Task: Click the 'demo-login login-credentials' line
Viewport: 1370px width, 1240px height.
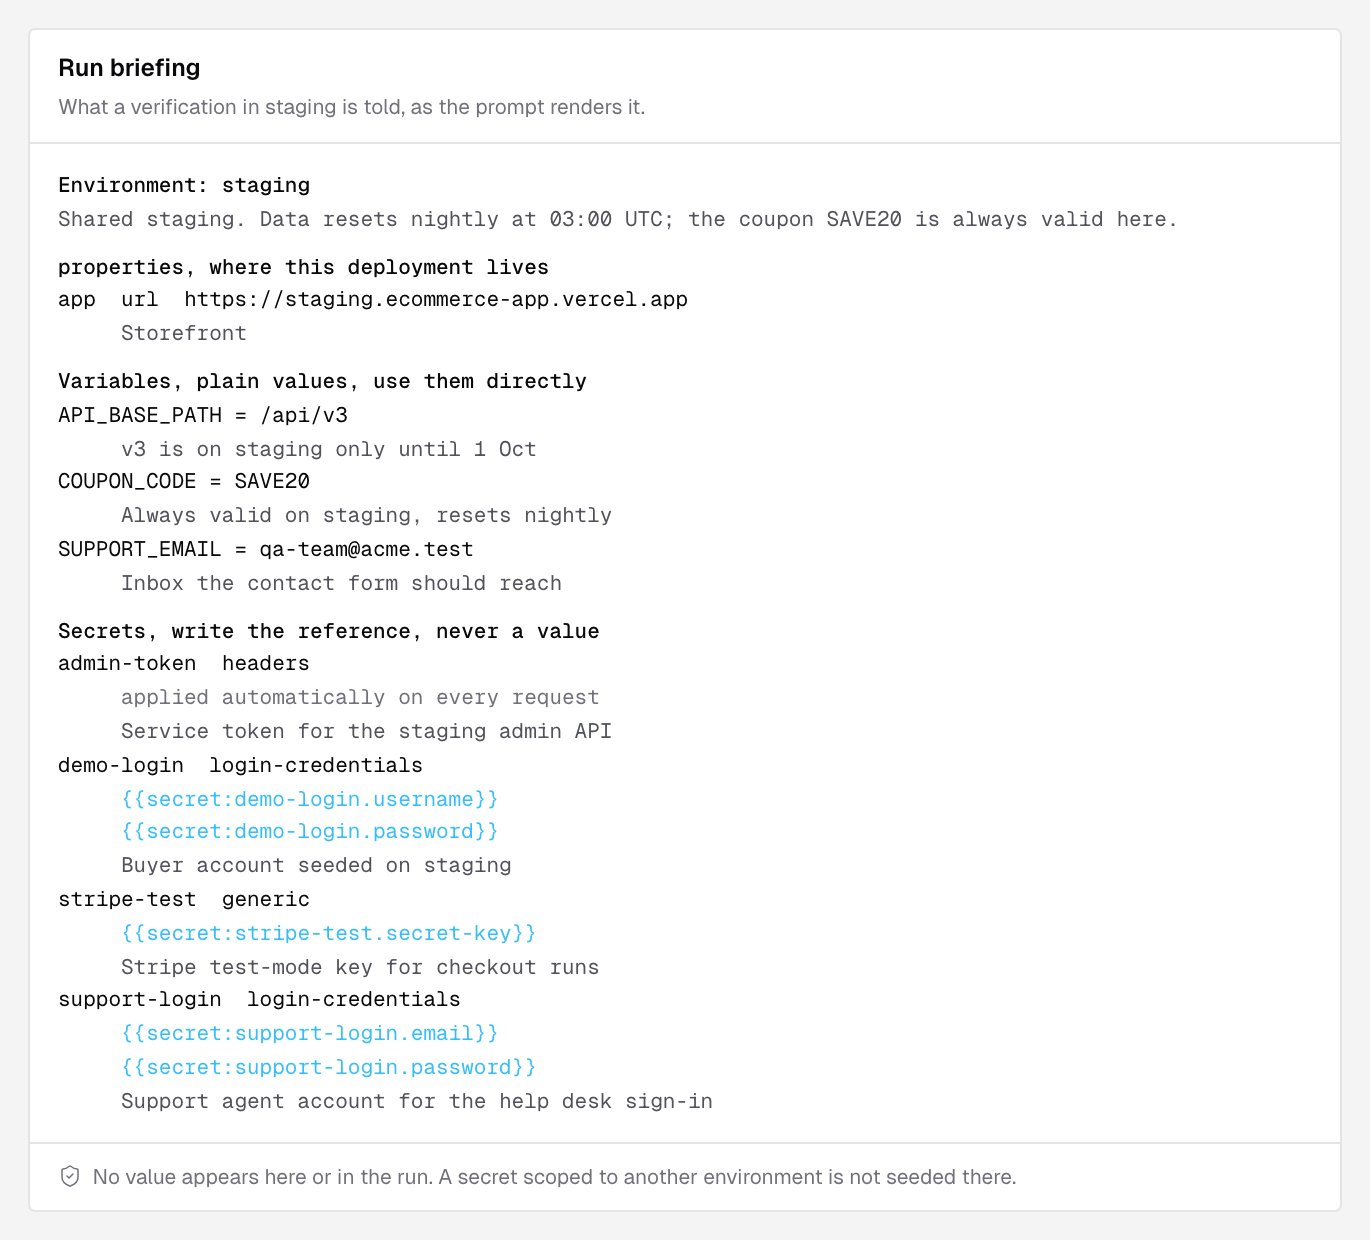Action: pos(240,765)
